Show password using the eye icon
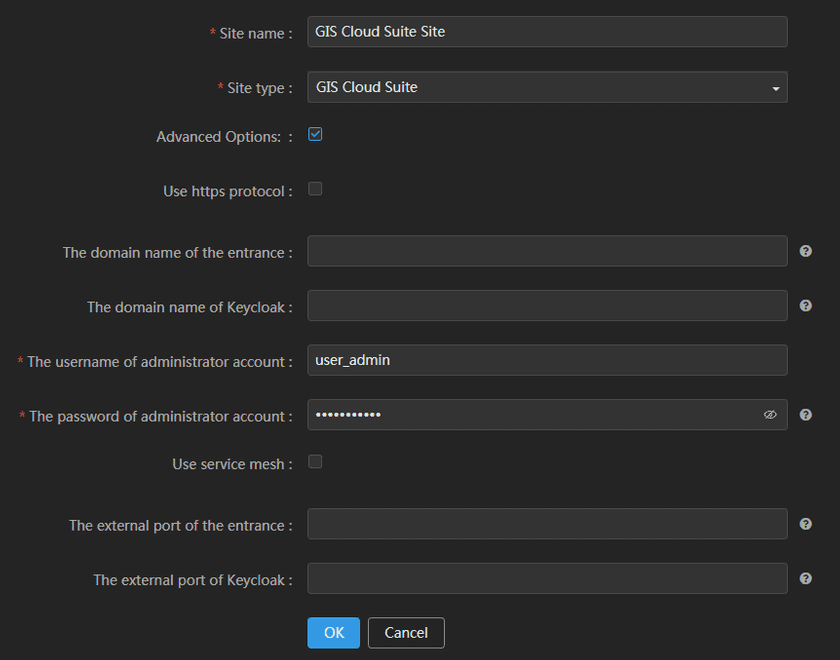This screenshot has height=660, width=840. (x=770, y=415)
